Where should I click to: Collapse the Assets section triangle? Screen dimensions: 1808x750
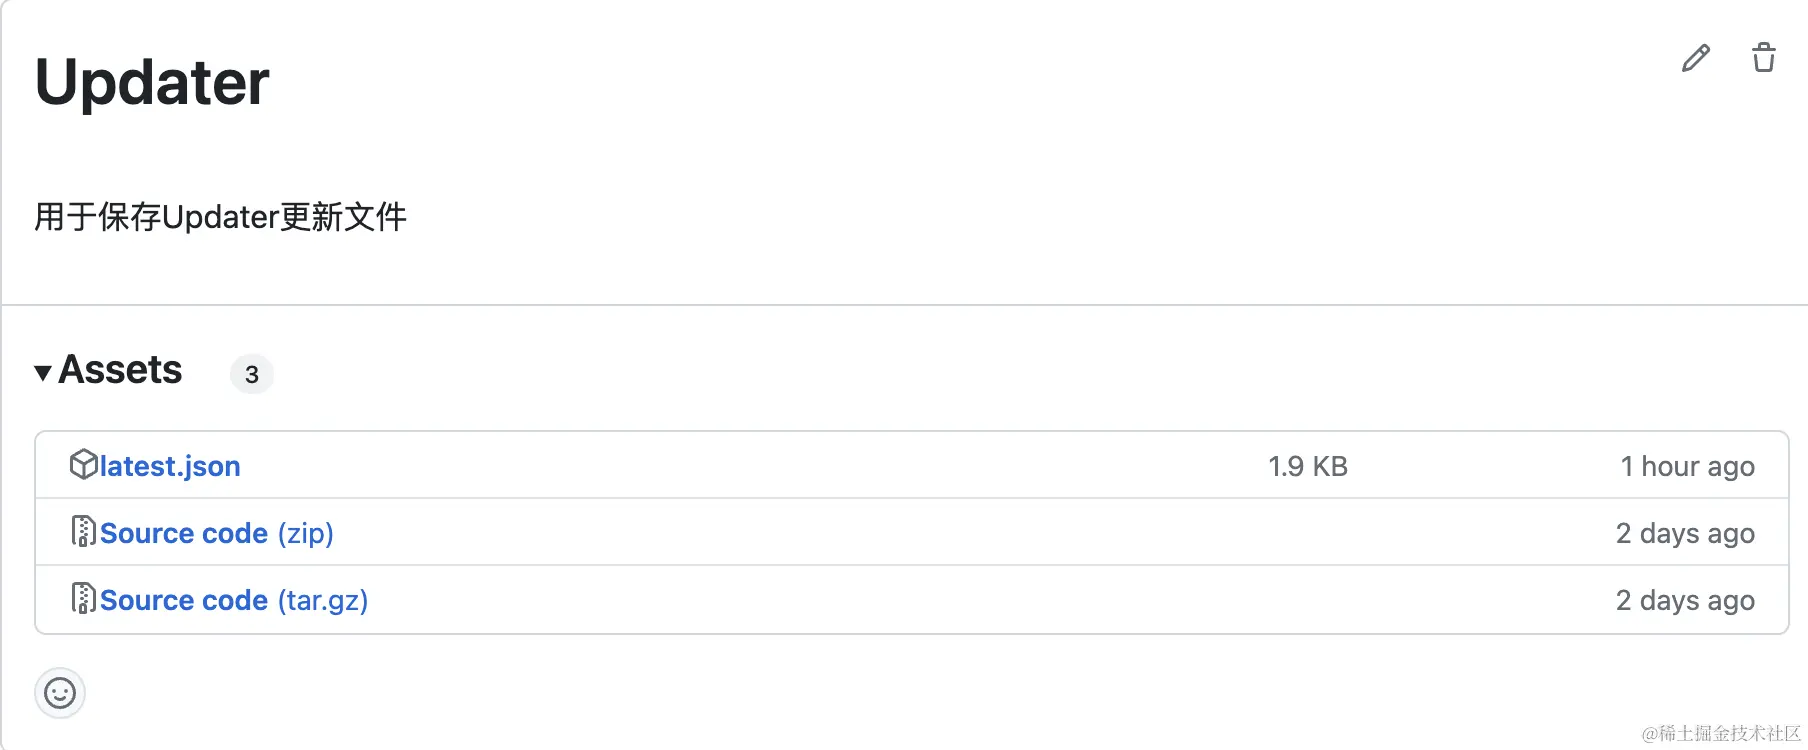coord(43,373)
